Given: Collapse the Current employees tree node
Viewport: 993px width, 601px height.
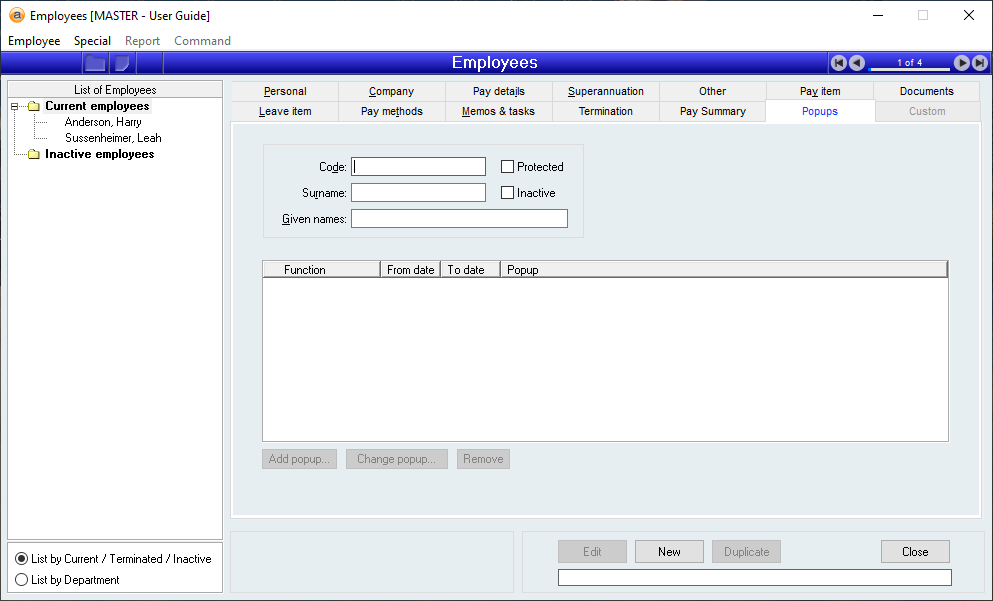Looking at the screenshot, I should (14, 106).
